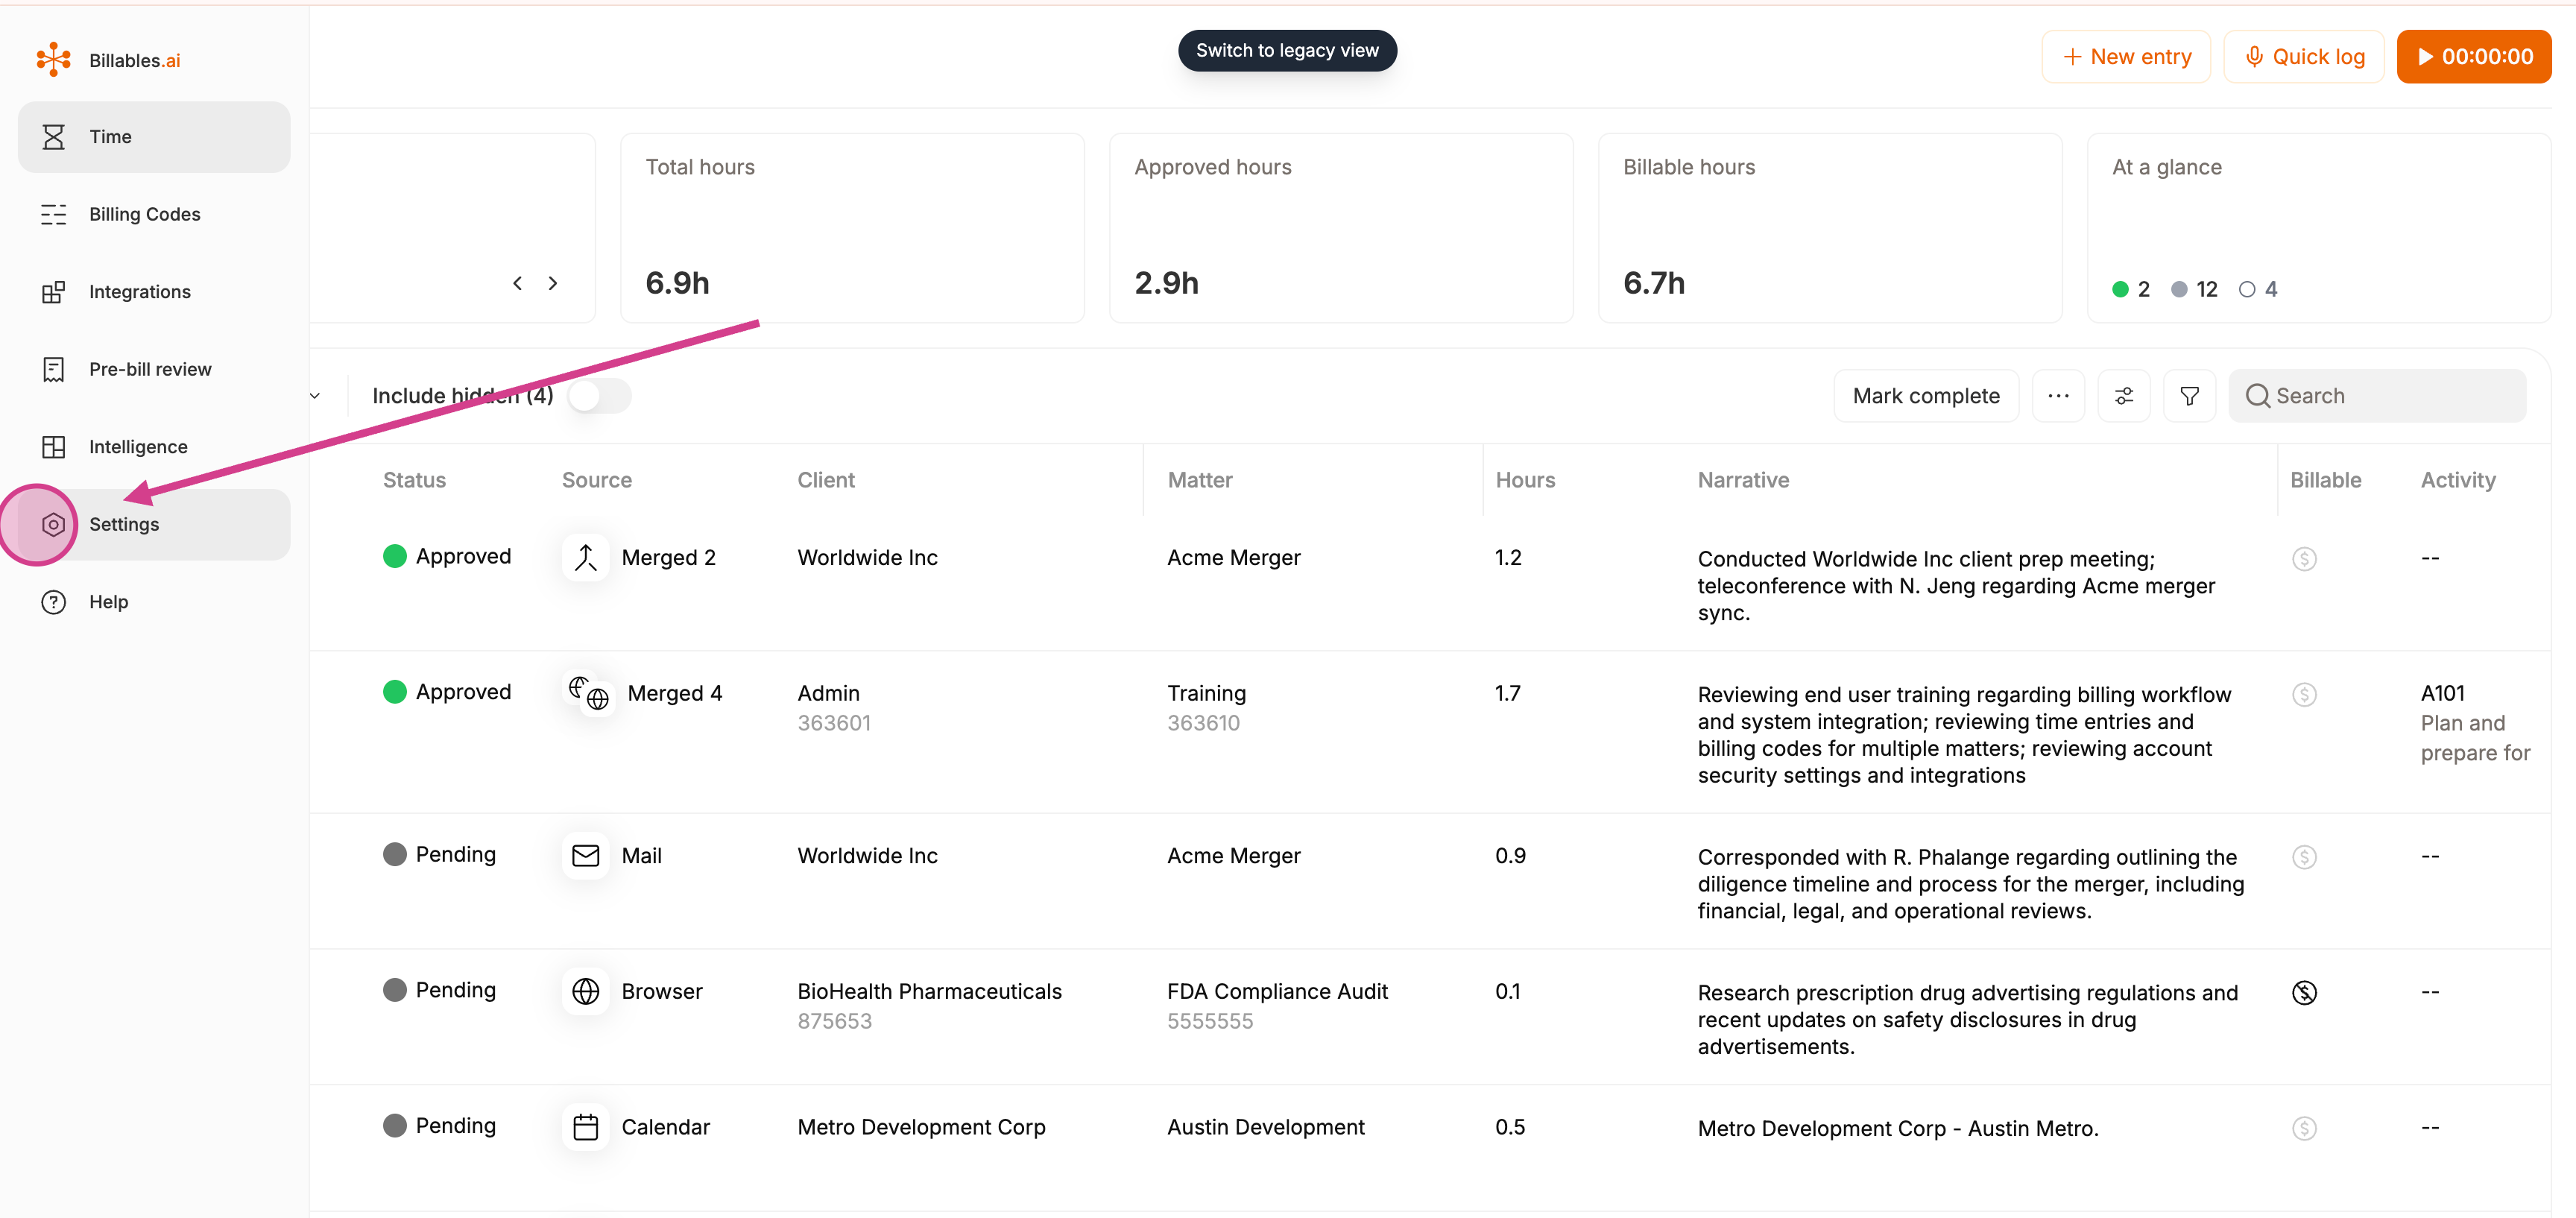Screen dimensions: 2576x1218
Task: Click the Search input field
Action: [2376, 396]
